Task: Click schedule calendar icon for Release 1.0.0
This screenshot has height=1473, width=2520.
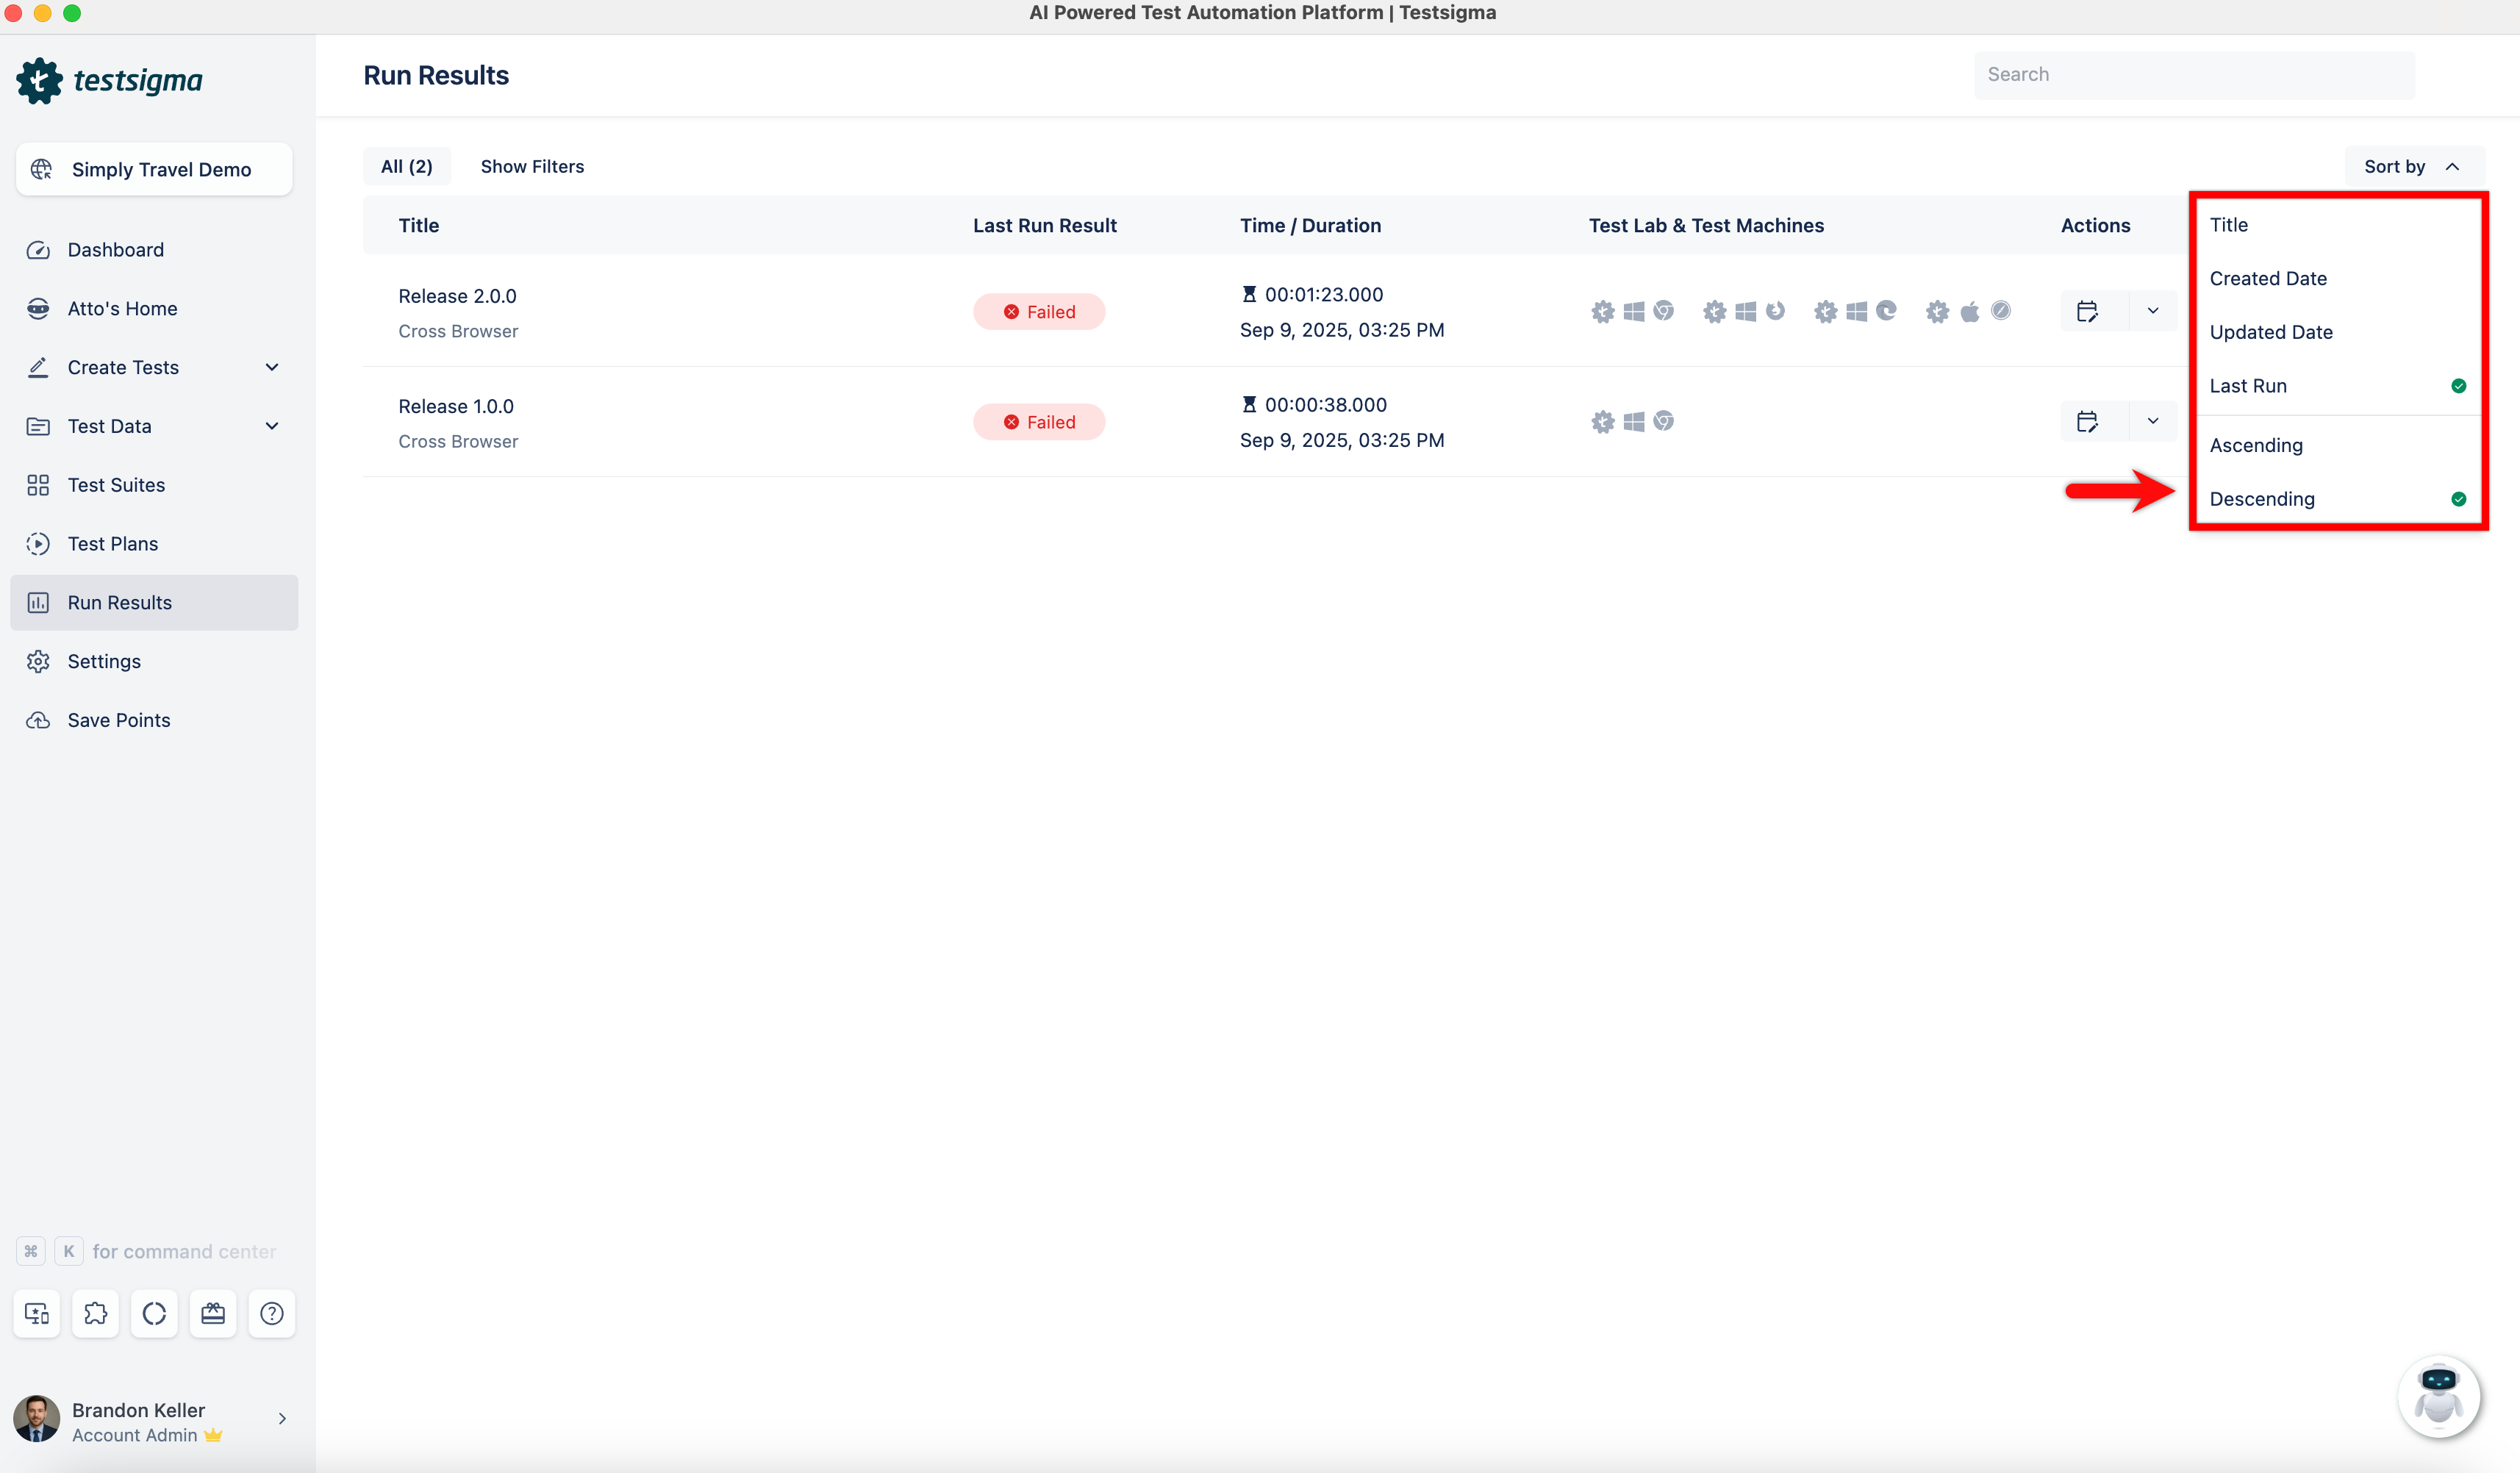Action: [2087, 421]
